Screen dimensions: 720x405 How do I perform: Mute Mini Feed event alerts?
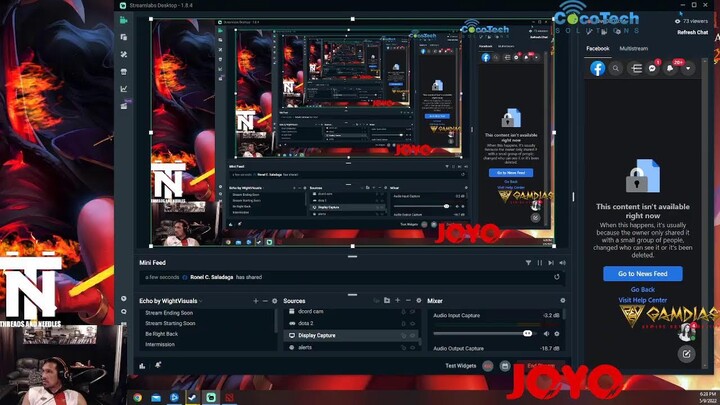[x=562, y=263]
